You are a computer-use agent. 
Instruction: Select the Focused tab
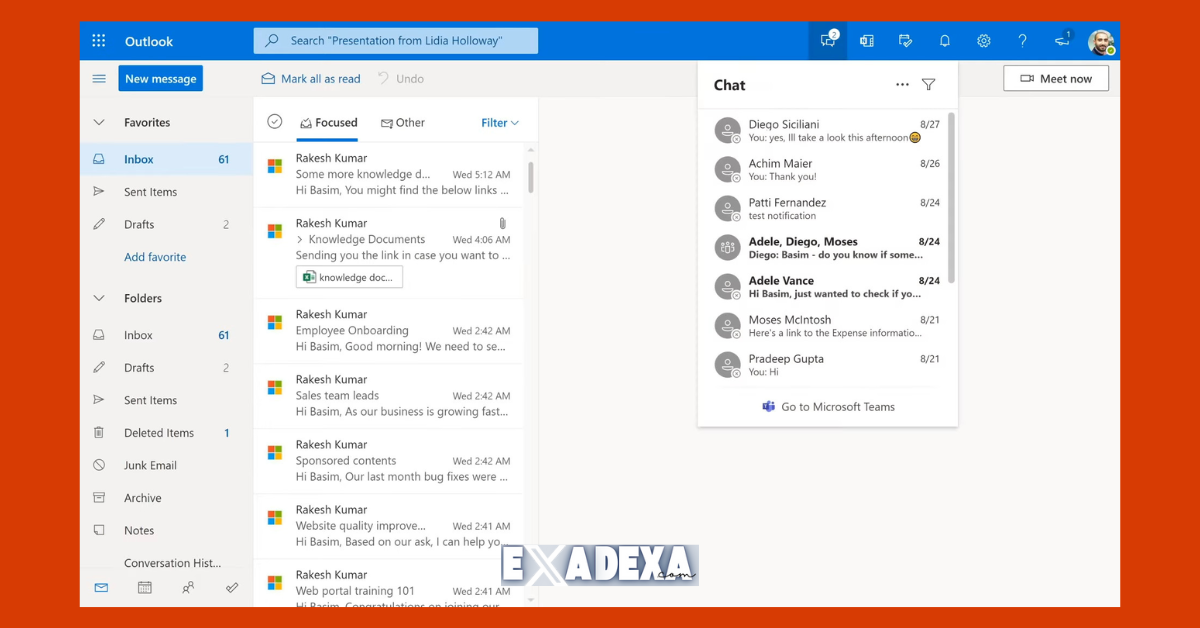328,122
